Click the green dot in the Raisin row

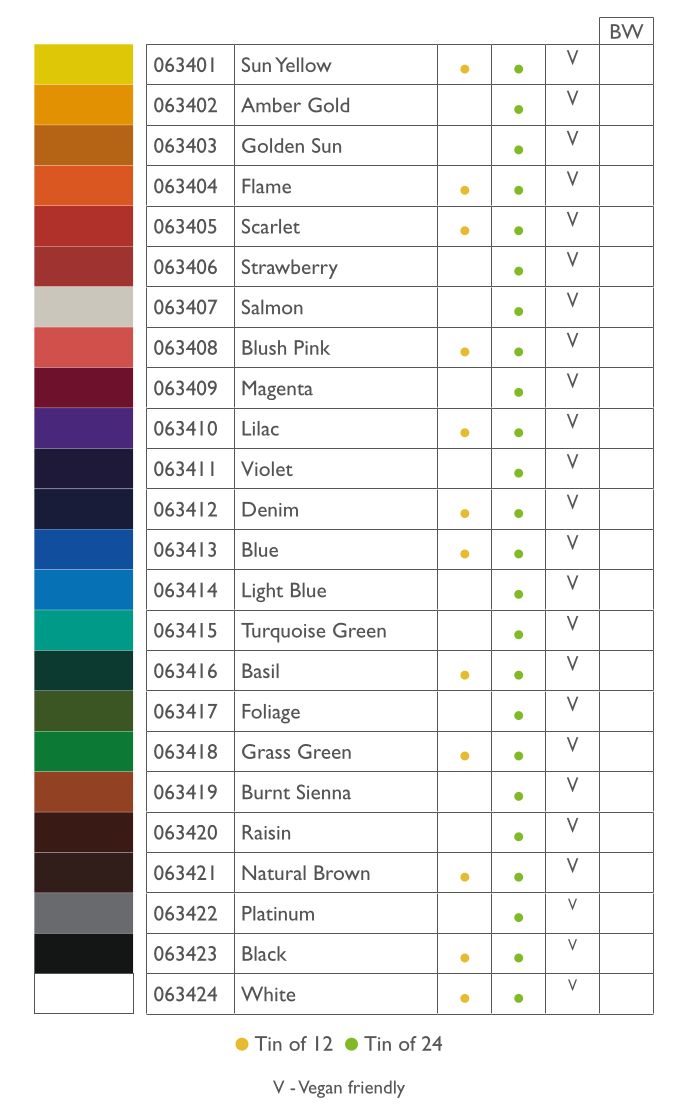click(518, 837)
